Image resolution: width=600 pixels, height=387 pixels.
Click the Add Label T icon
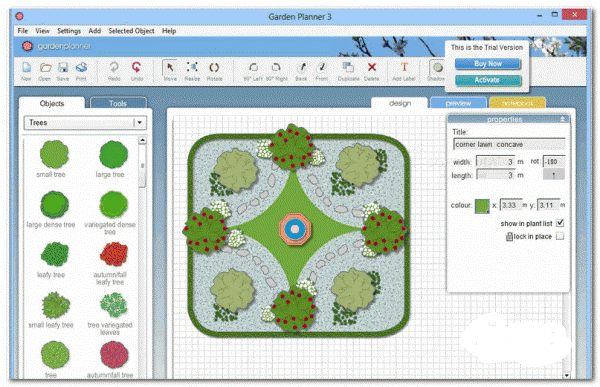(x=404, y=67)
